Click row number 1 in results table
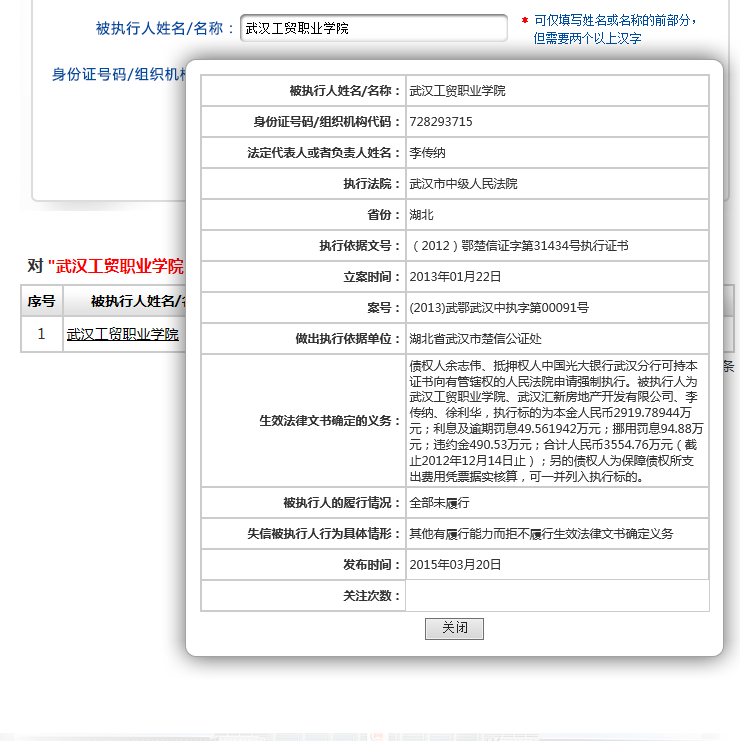The height and width of the screenshot is (741, 740). [x=42, y=334]
